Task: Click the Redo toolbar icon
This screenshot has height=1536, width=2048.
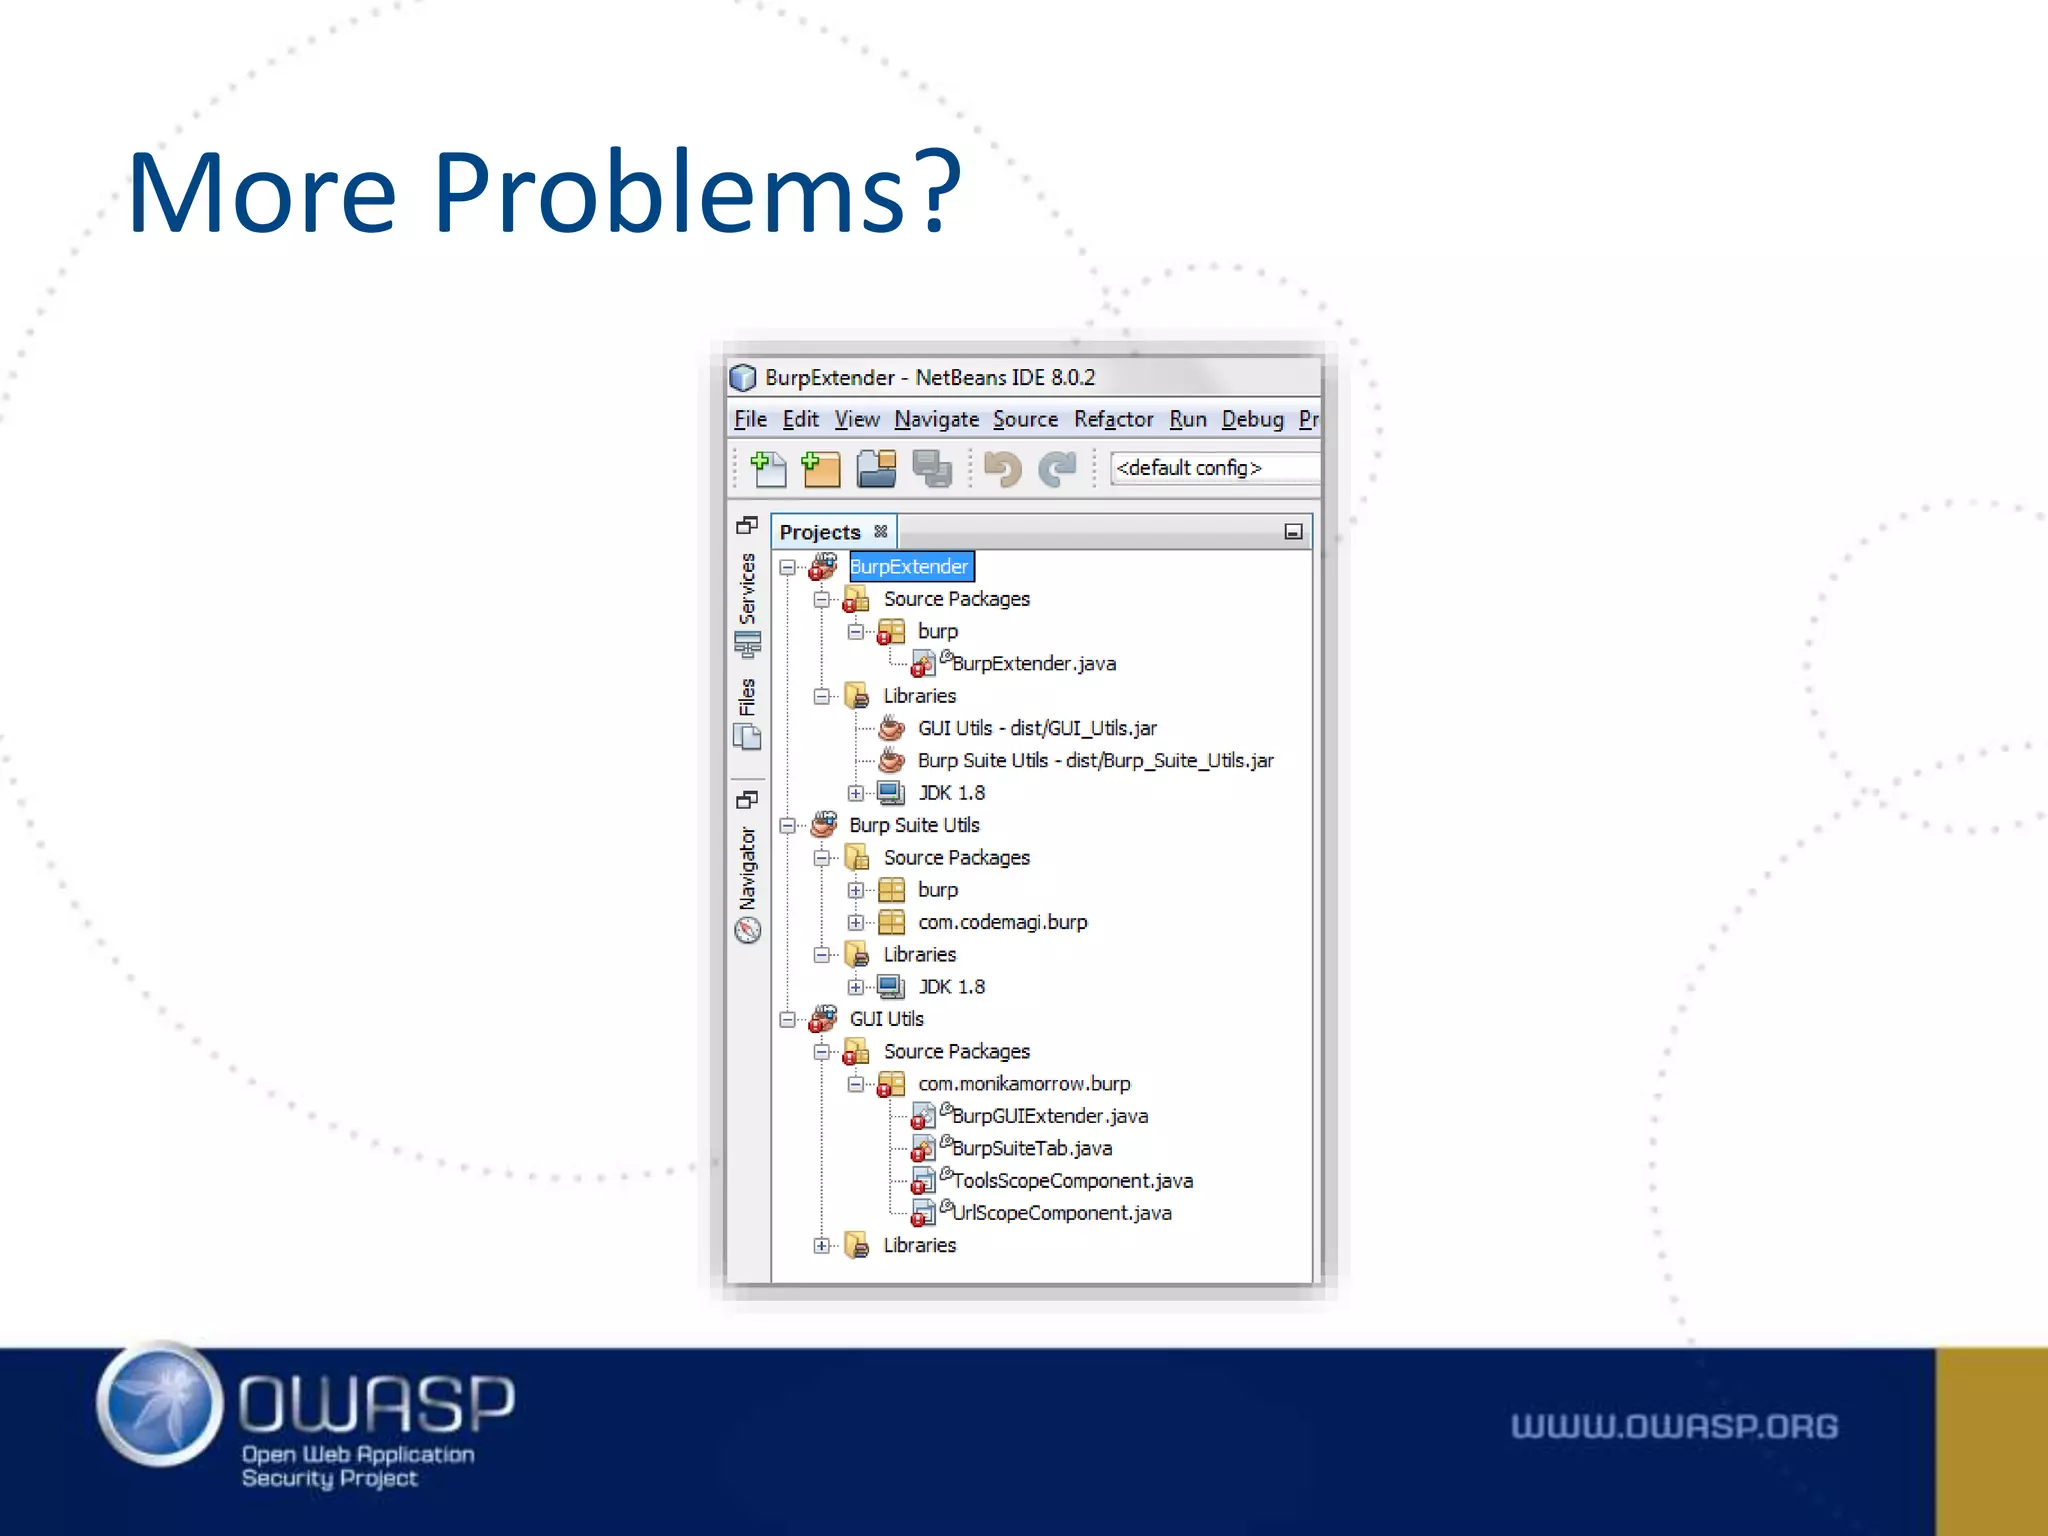Action: pos(1058,468)
